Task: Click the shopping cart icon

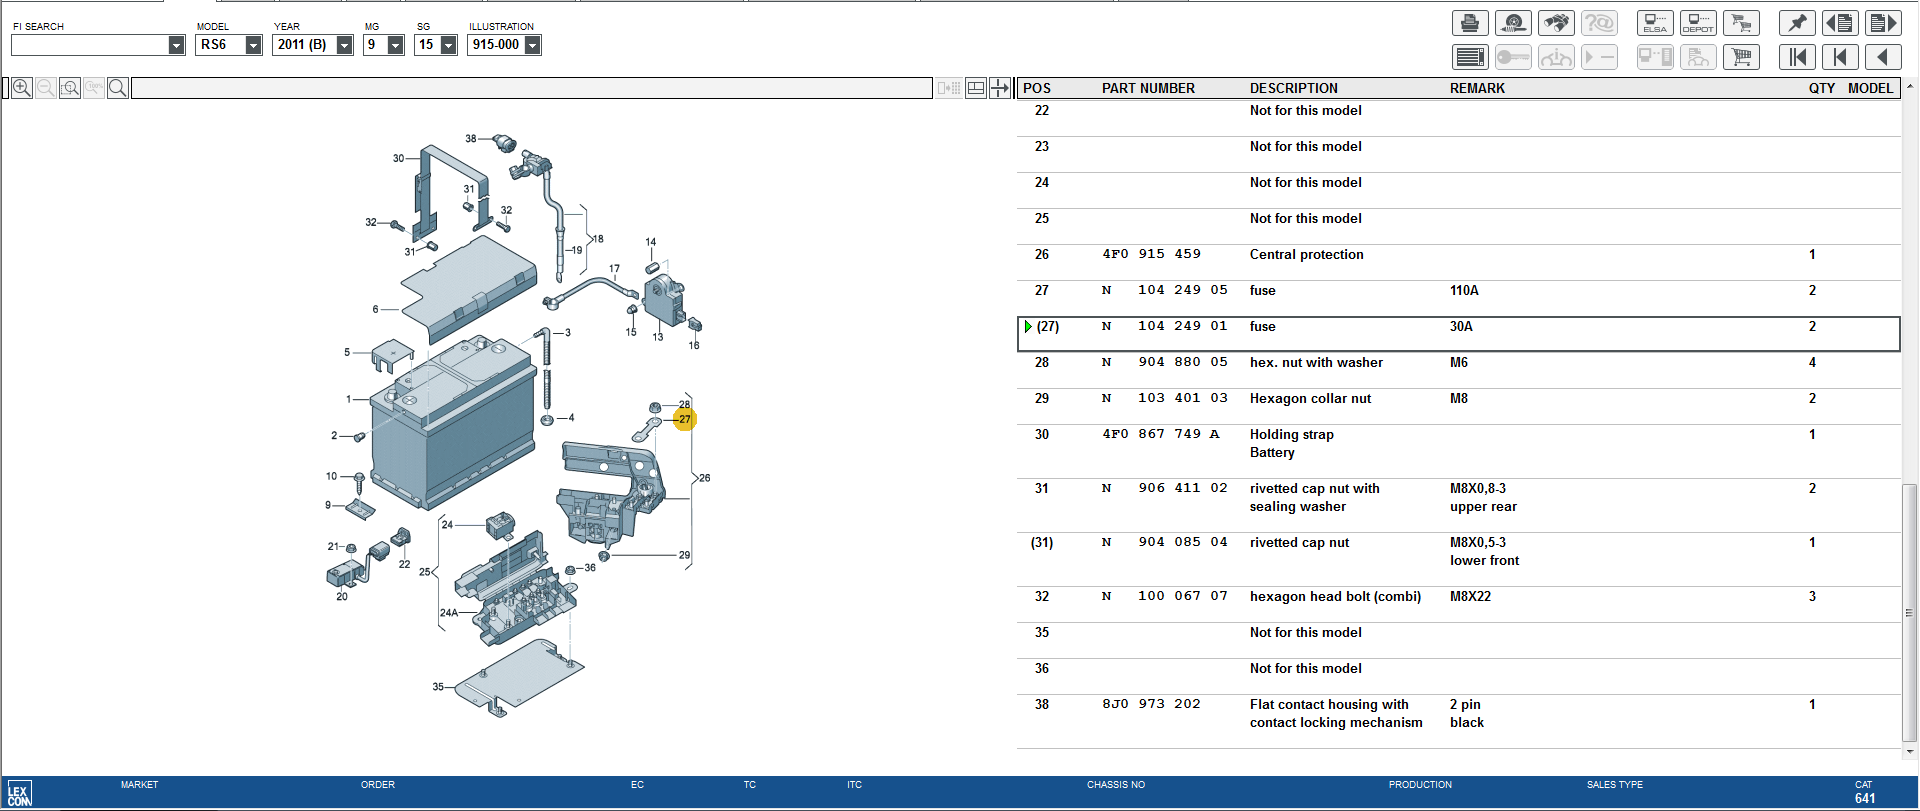Action: 1741,57
